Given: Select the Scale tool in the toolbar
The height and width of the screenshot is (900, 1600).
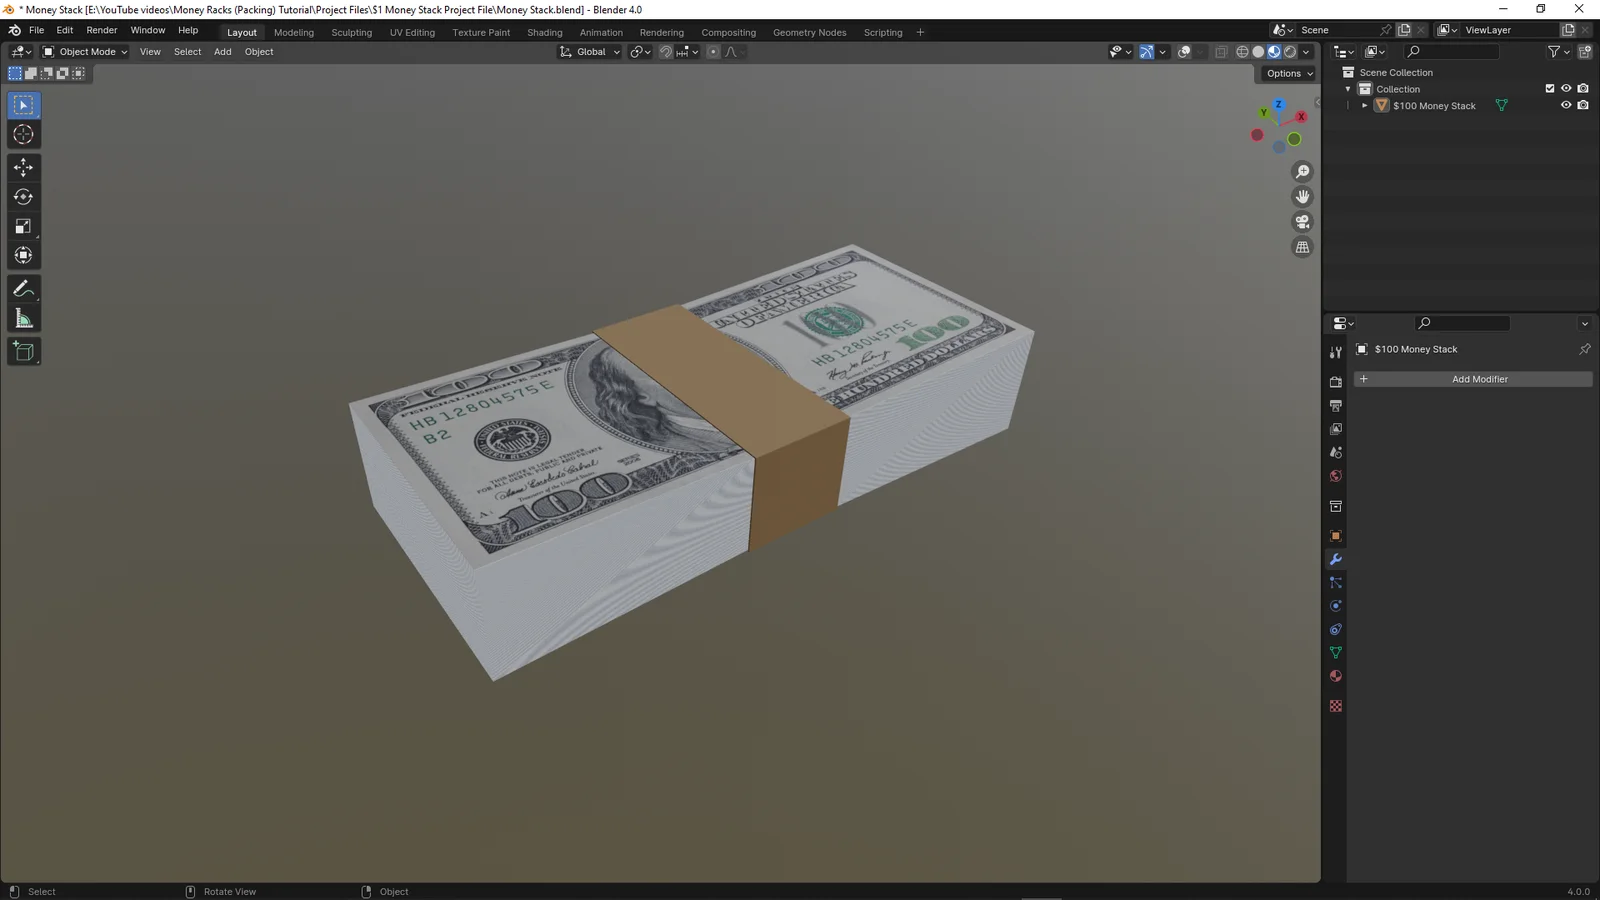Looking at the screenshot, I should pos(23,225).
